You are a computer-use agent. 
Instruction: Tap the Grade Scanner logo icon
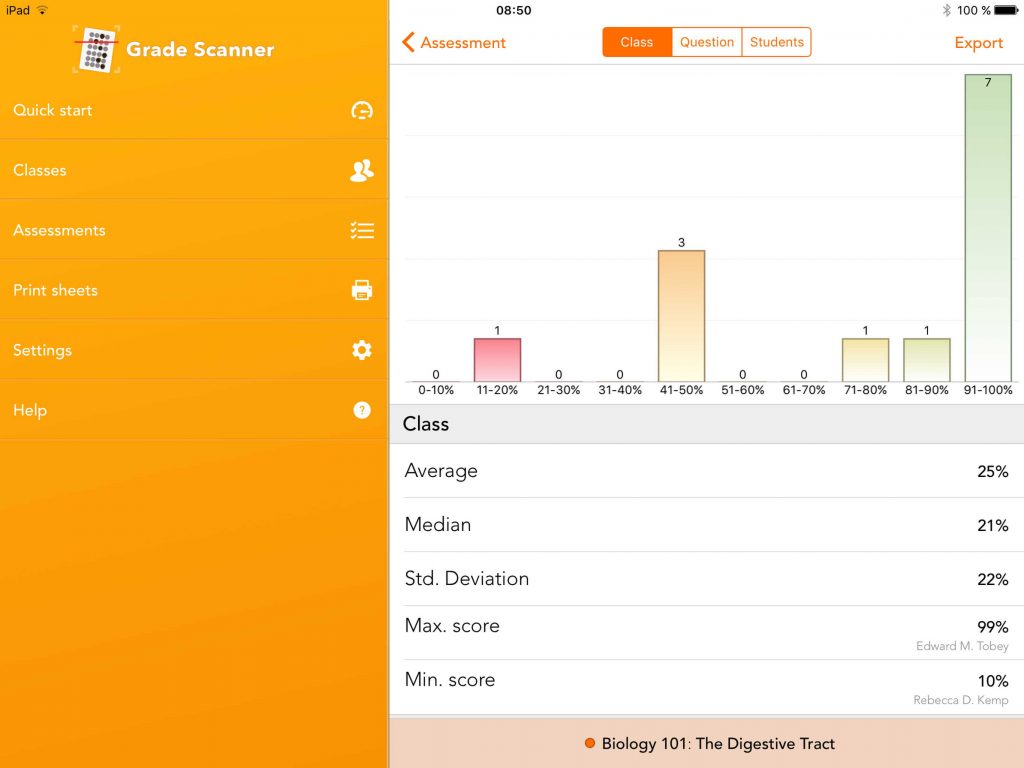(96, 49)
